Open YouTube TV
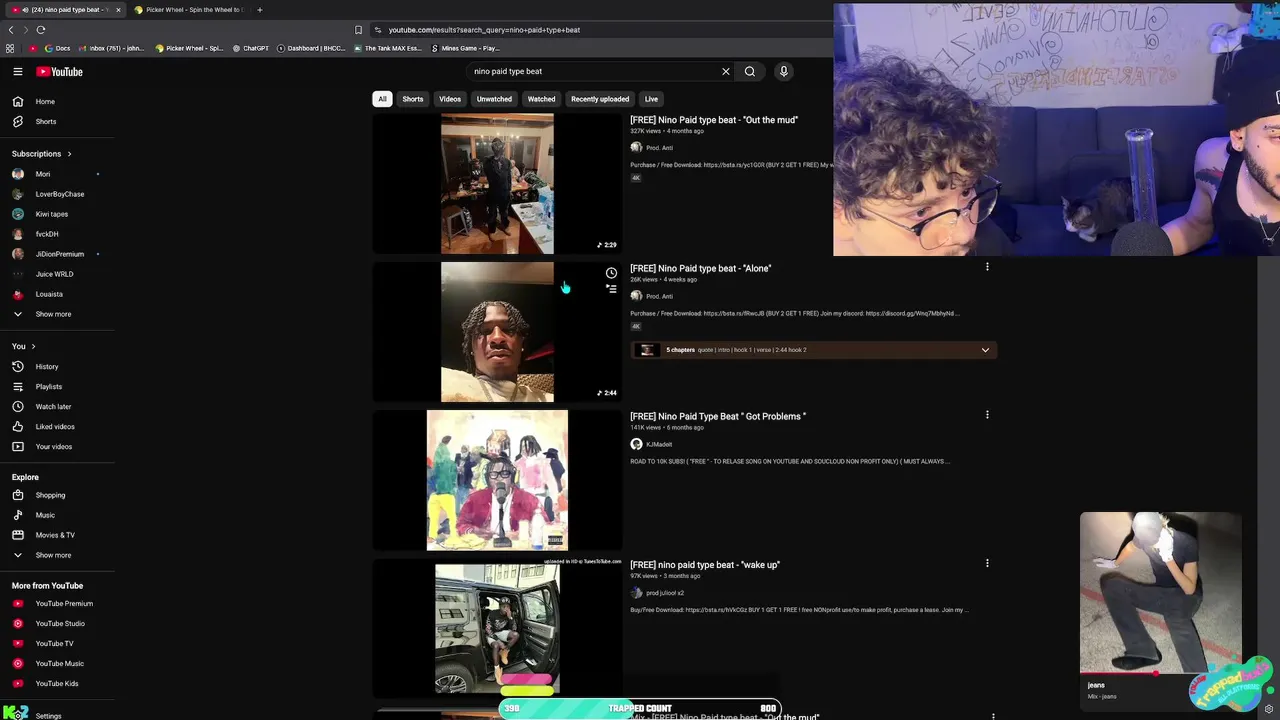 click(56, 643)
